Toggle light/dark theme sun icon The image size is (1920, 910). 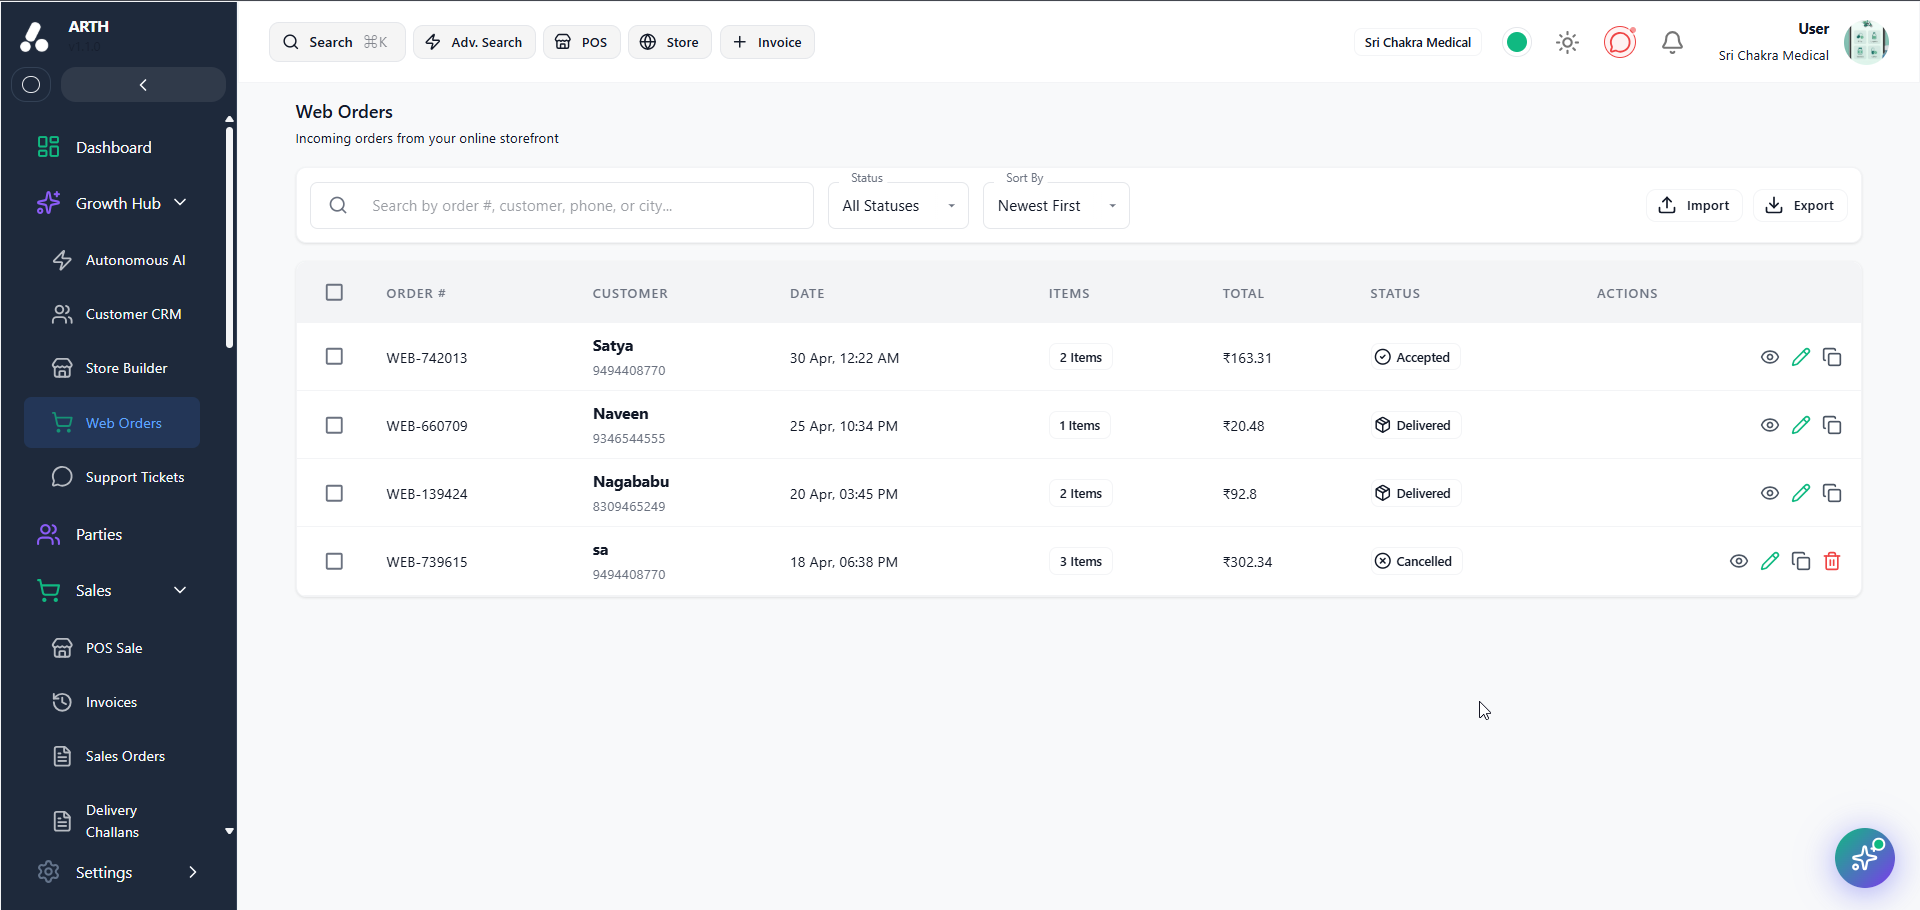(x=1567, y=42)
